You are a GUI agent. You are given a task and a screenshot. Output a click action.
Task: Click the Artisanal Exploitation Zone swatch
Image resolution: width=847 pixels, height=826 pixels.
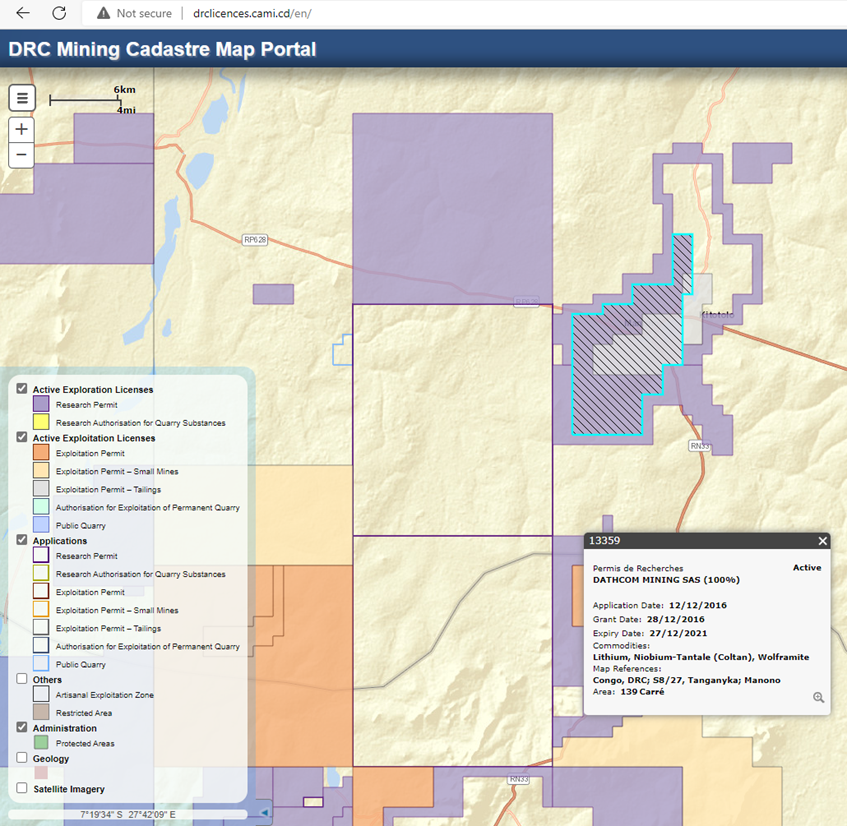(41, 694)
